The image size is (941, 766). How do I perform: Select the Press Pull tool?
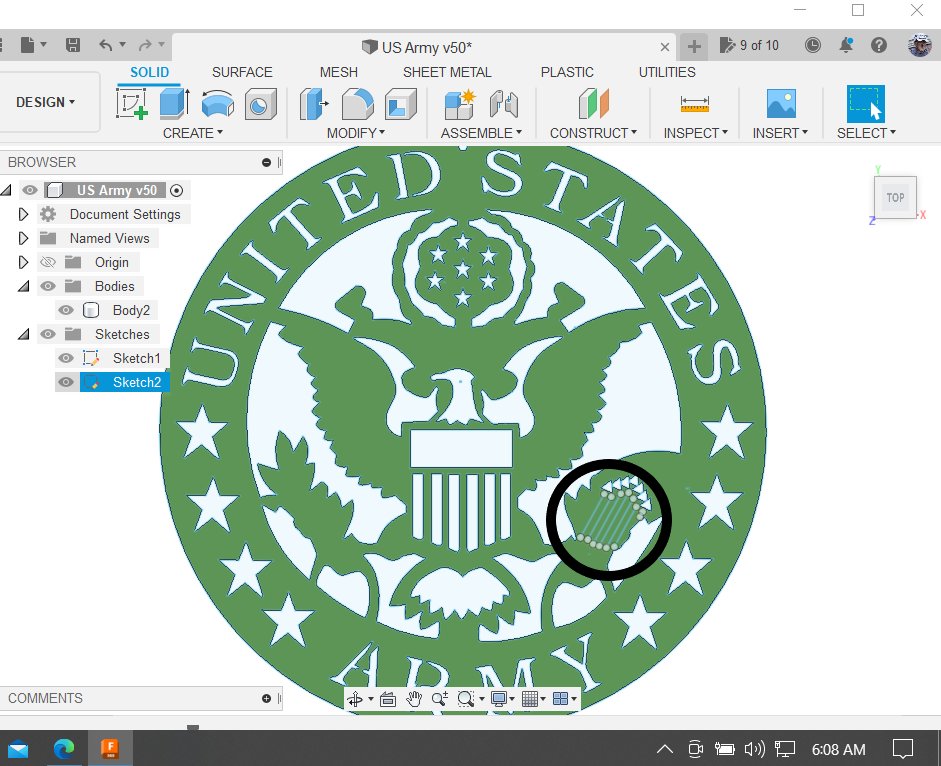coord(314,103)
